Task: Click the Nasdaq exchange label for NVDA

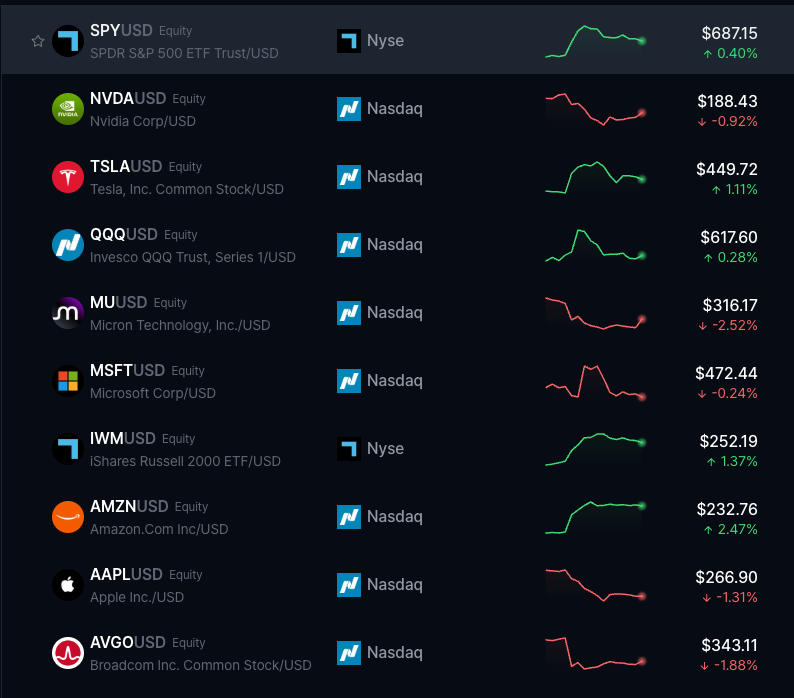Action: click(x=394, y=109)
